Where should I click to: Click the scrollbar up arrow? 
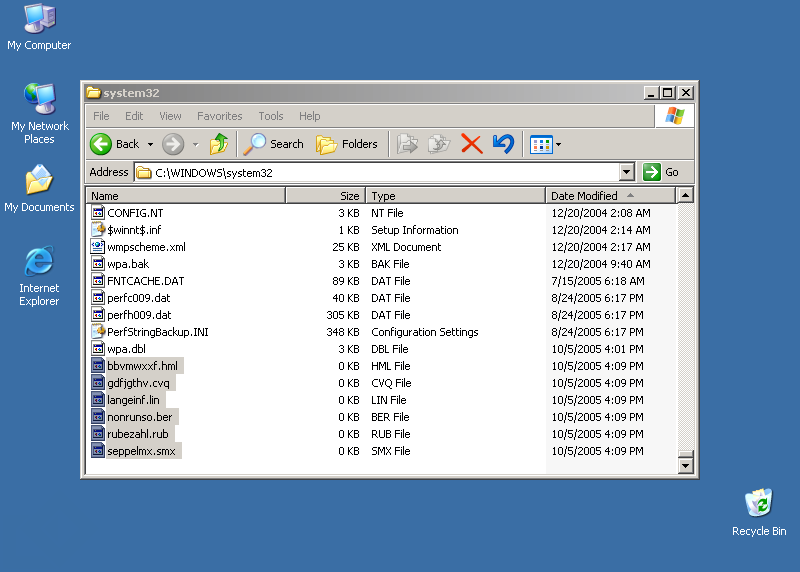pyautogui.click(x=685, y=195)
